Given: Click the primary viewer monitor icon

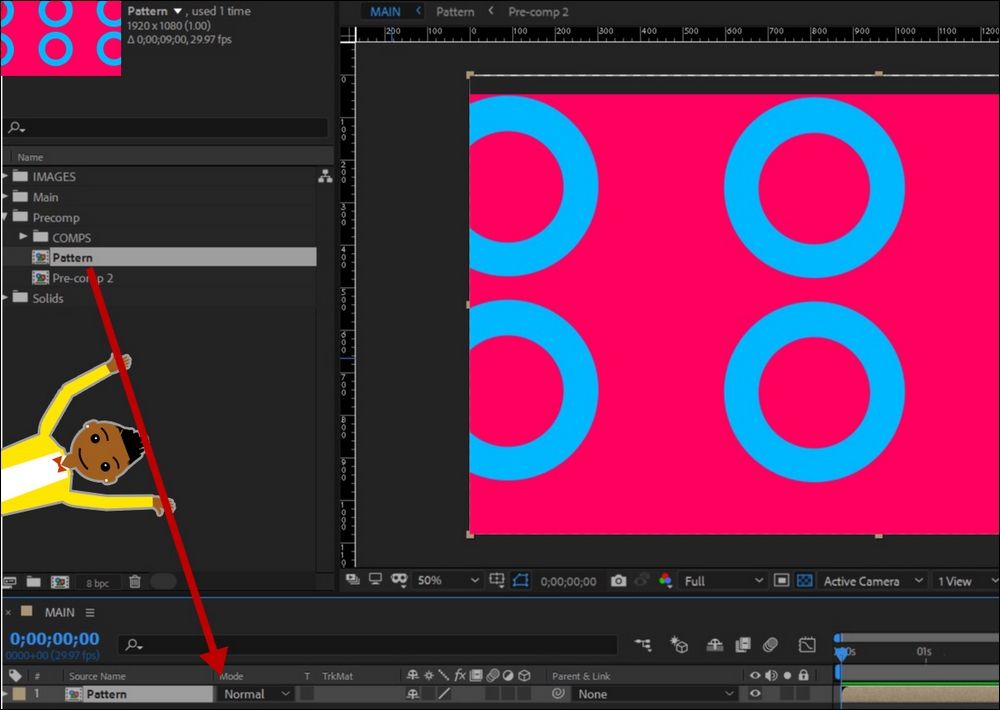Looking at the screenshot, I should point(376,579).
